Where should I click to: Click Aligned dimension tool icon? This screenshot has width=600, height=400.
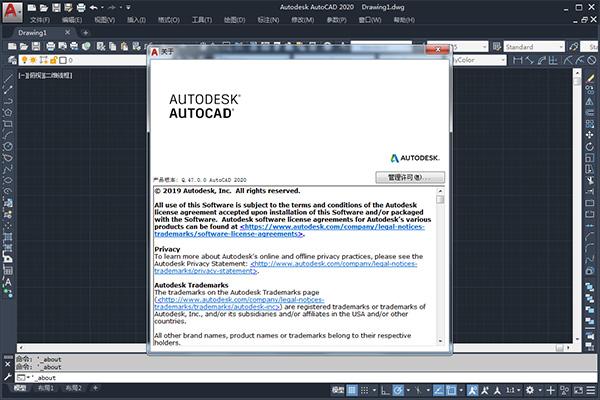point(529,60)
